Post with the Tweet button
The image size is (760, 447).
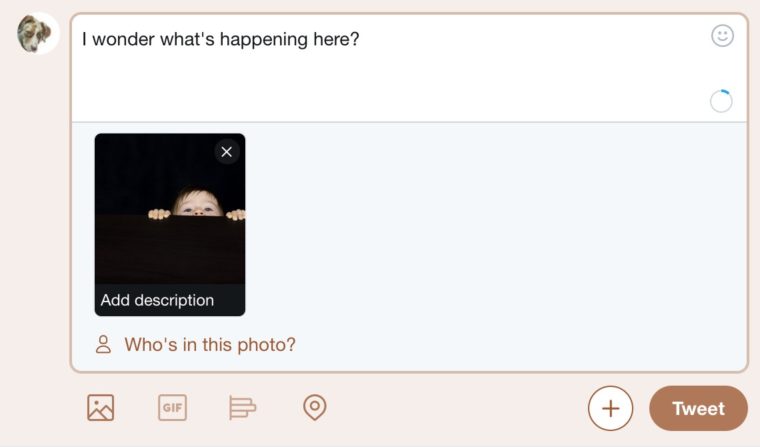click(698, 408)
